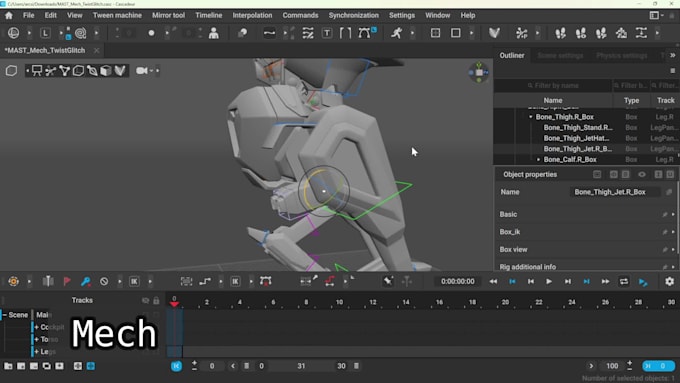Expand Bone_Calf.R_Box tree node
Image resolution: width=680 pixels, height=383 pixels.
(539, 160)
